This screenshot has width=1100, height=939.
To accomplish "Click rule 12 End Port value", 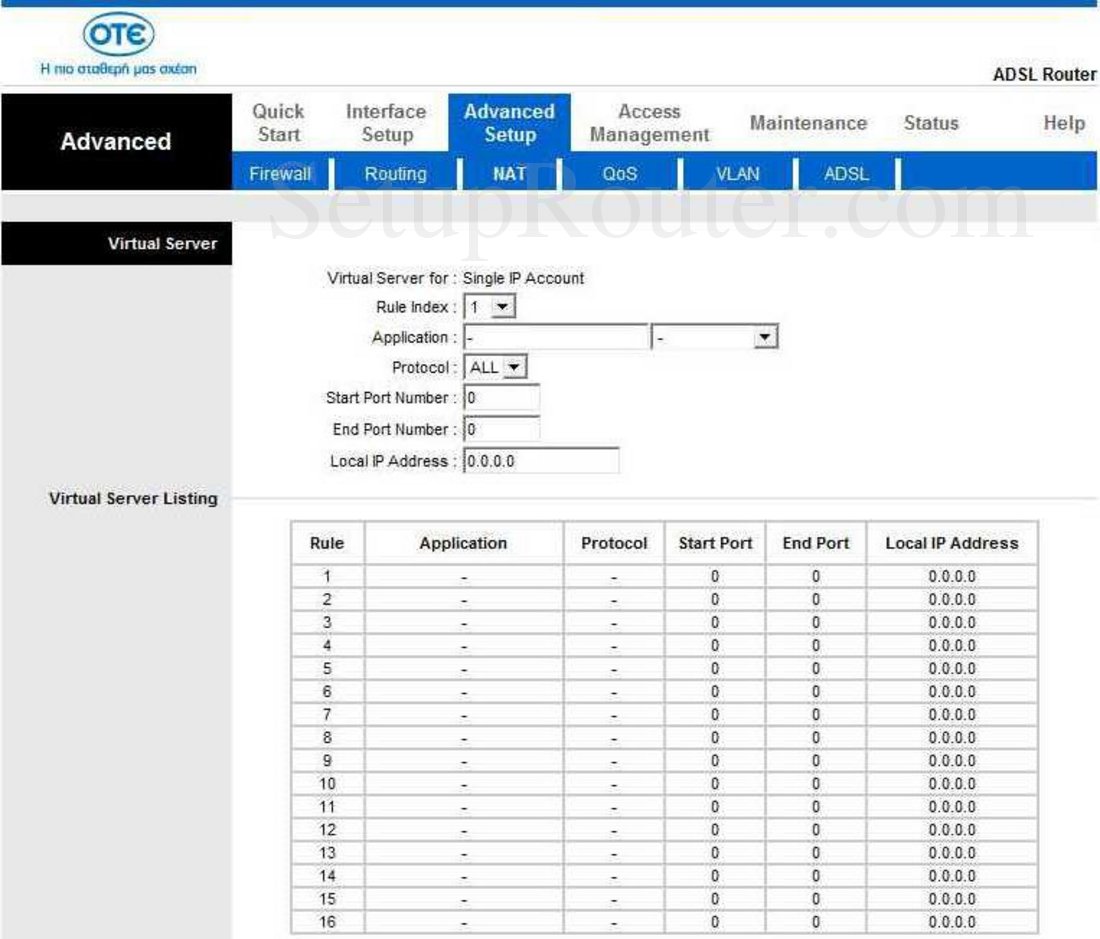I will pyautogui.click(x=816, y=830).
